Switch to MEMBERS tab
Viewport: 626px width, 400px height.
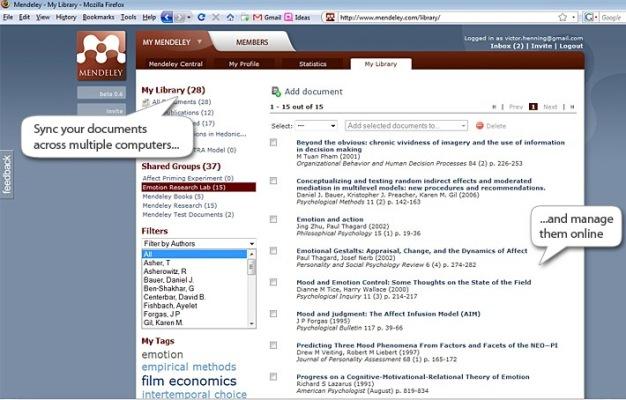[252, 42]
